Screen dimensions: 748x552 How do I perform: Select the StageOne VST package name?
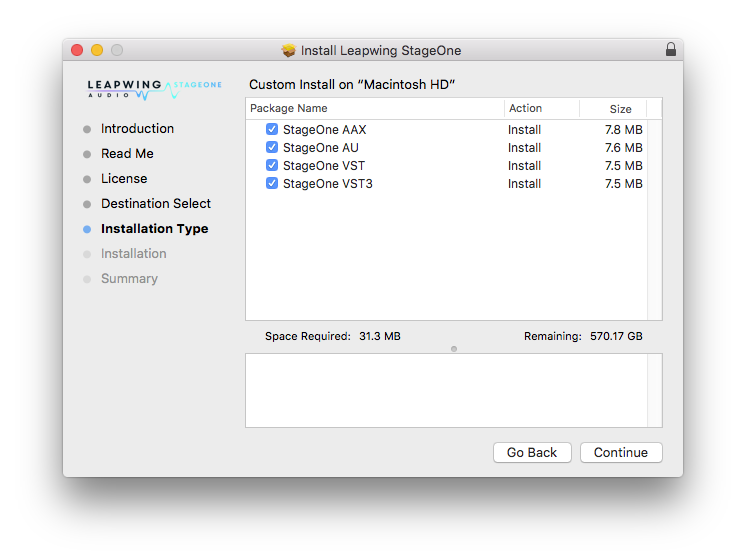[324, 166]
